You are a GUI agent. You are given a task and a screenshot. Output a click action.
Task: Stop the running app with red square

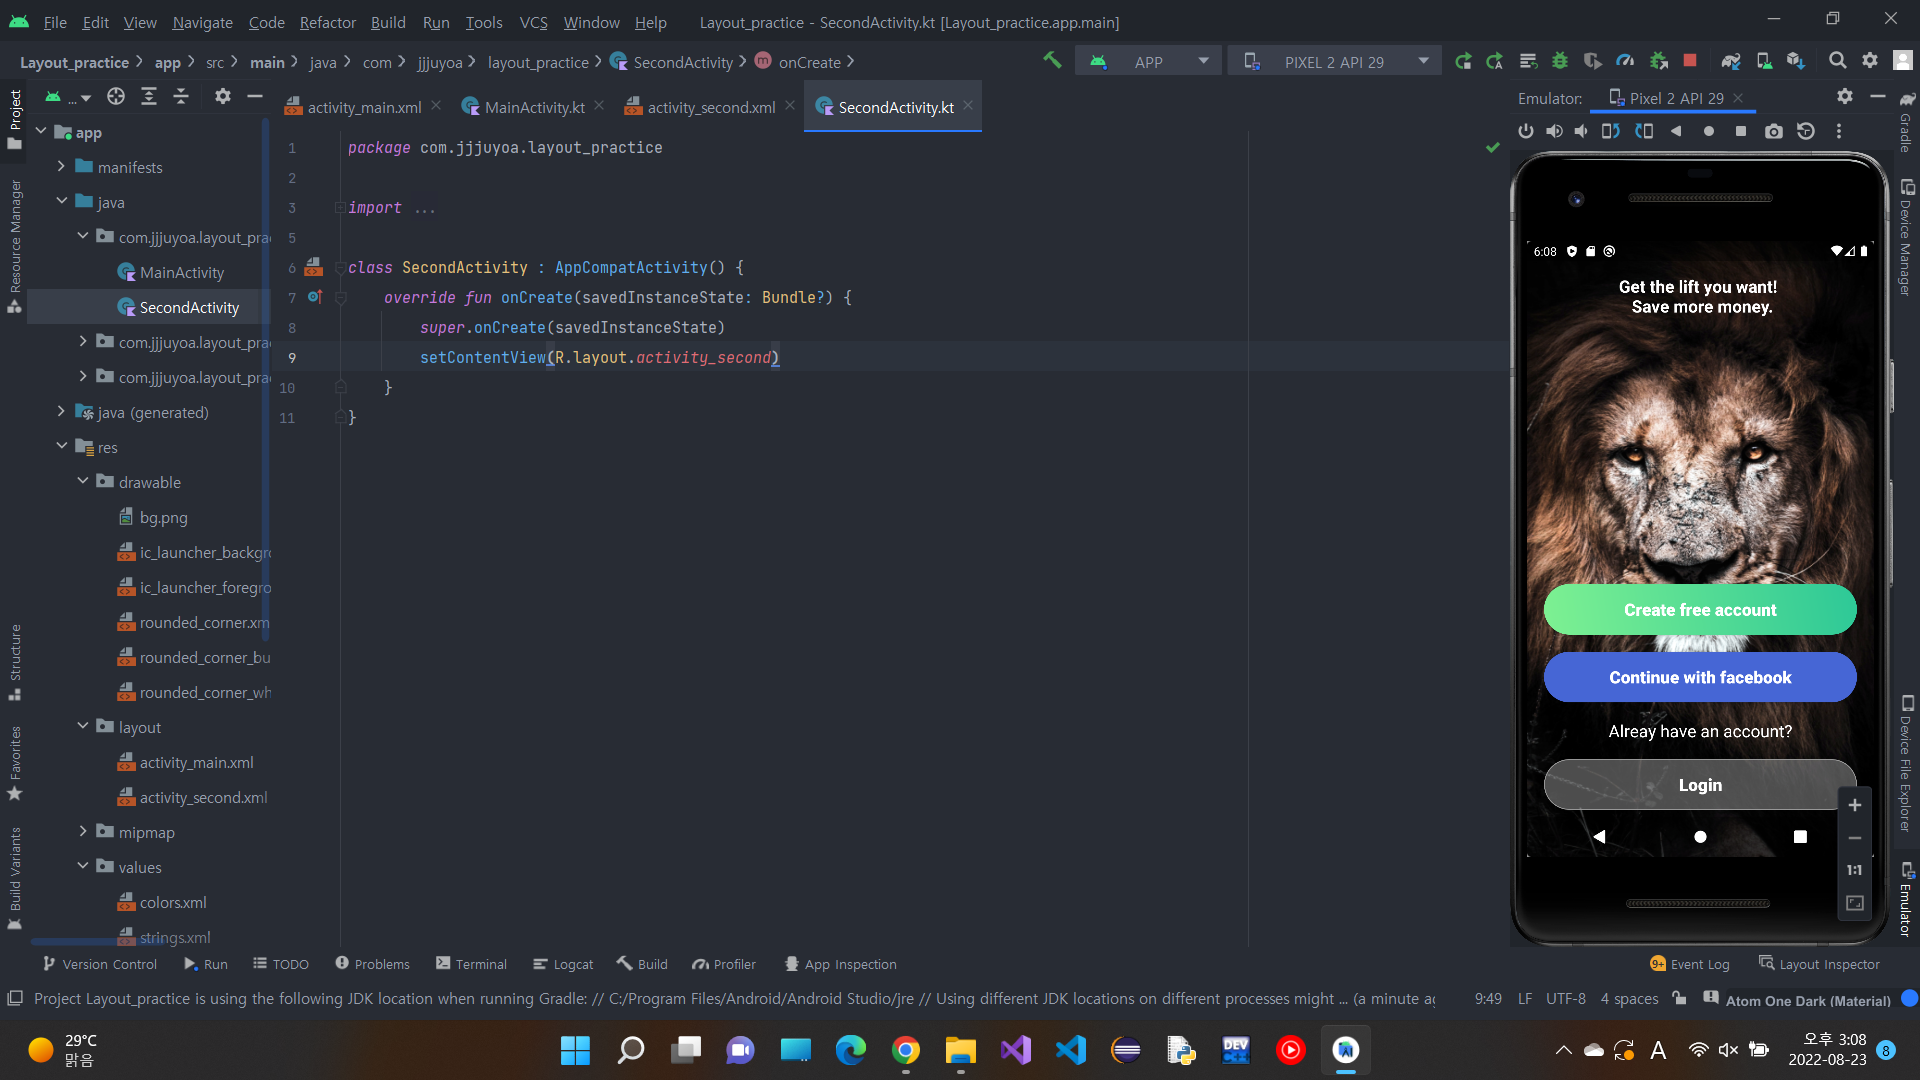click(x=1690, y=61)
